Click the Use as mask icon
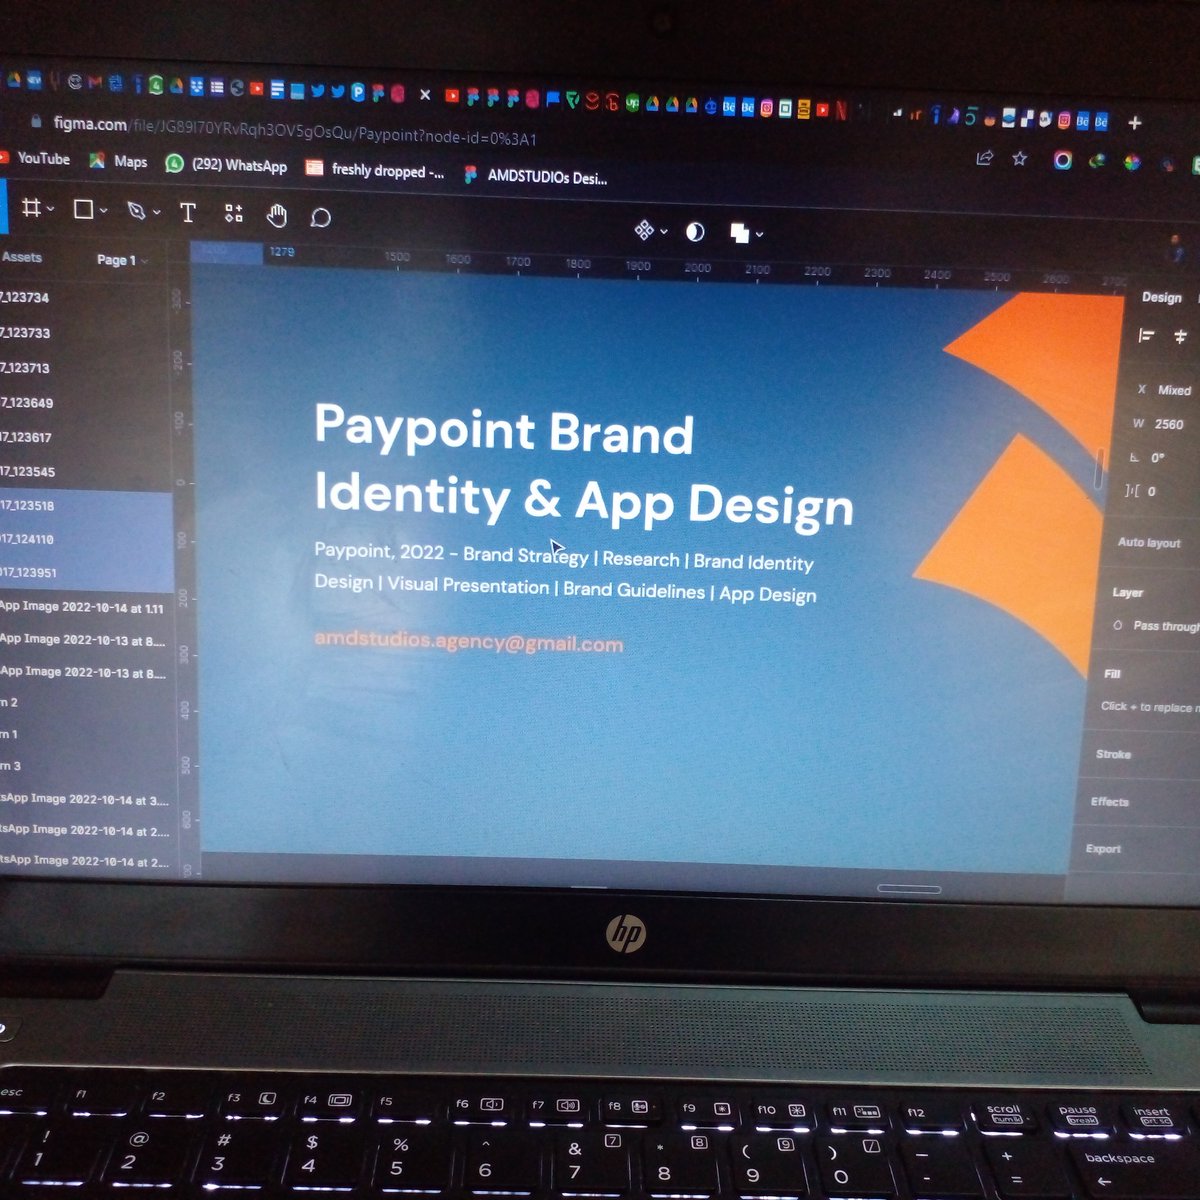Viewport: 1200px width, 1200px height. click(x=695, y=232)
